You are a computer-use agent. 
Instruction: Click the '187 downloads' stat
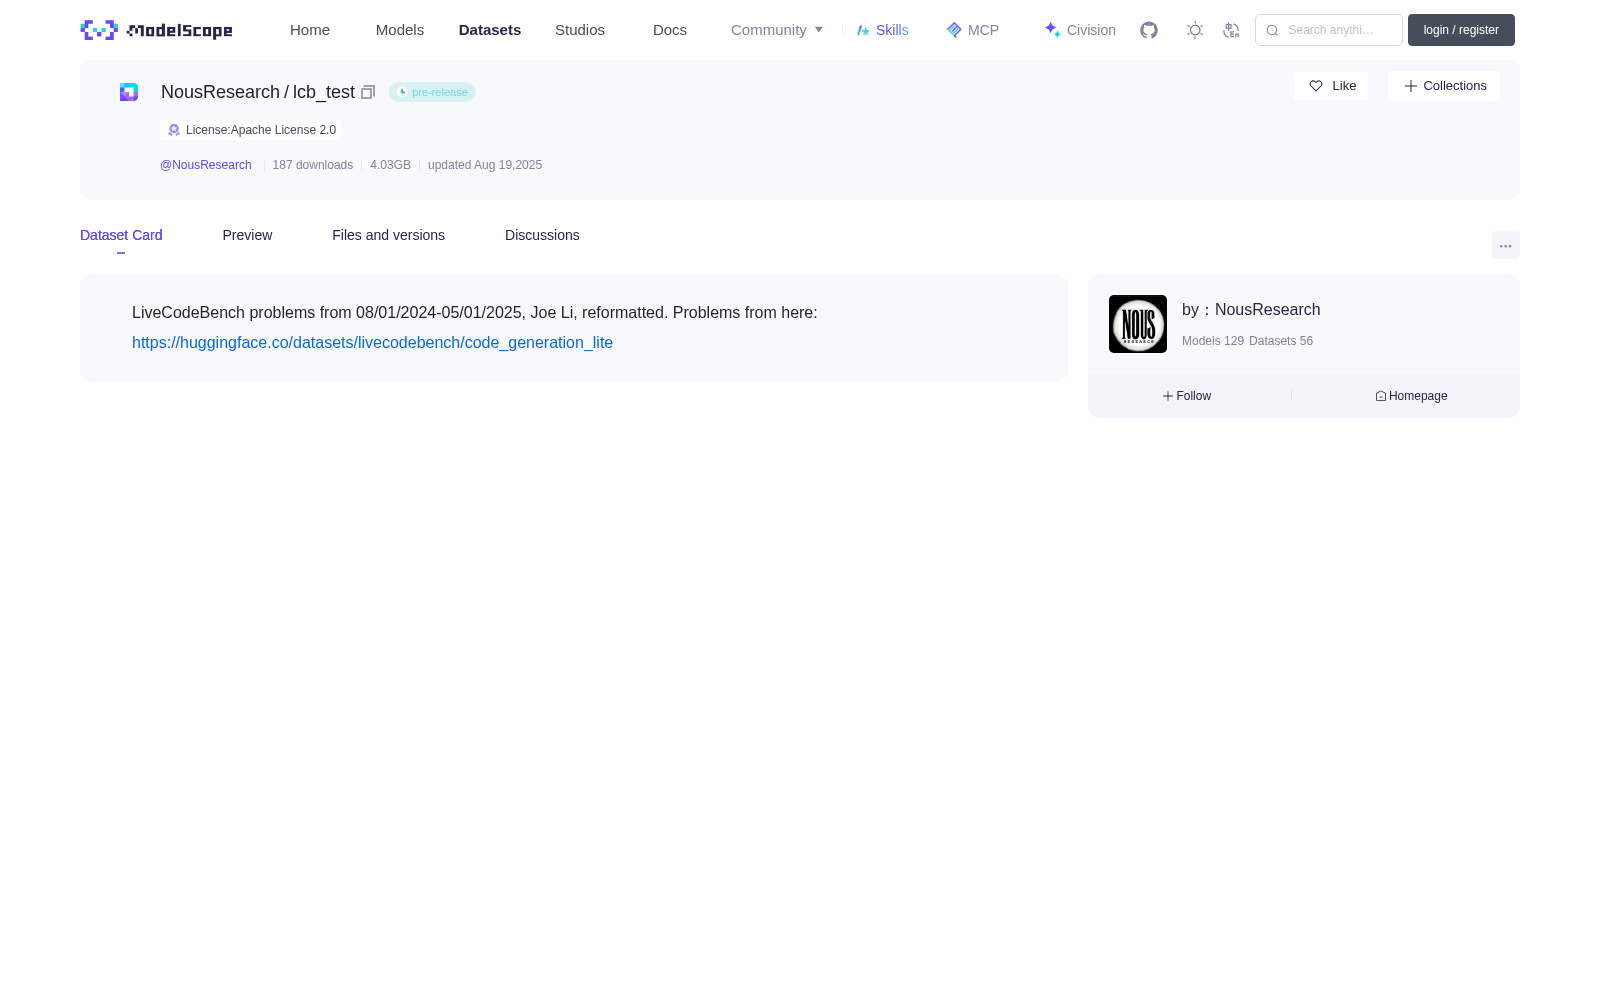pyautogui.click(x=313, y=165)
